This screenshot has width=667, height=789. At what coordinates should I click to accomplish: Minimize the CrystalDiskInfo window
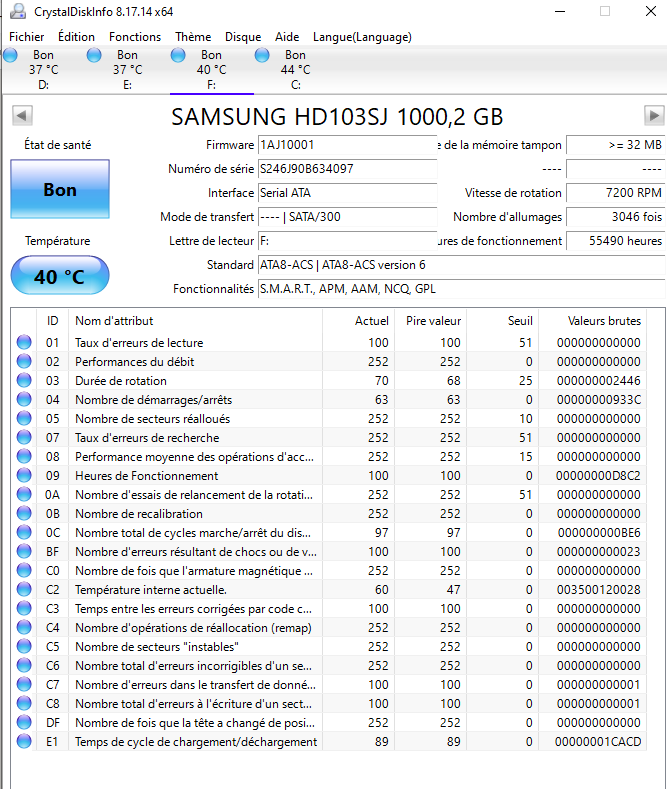pos(560,11)
